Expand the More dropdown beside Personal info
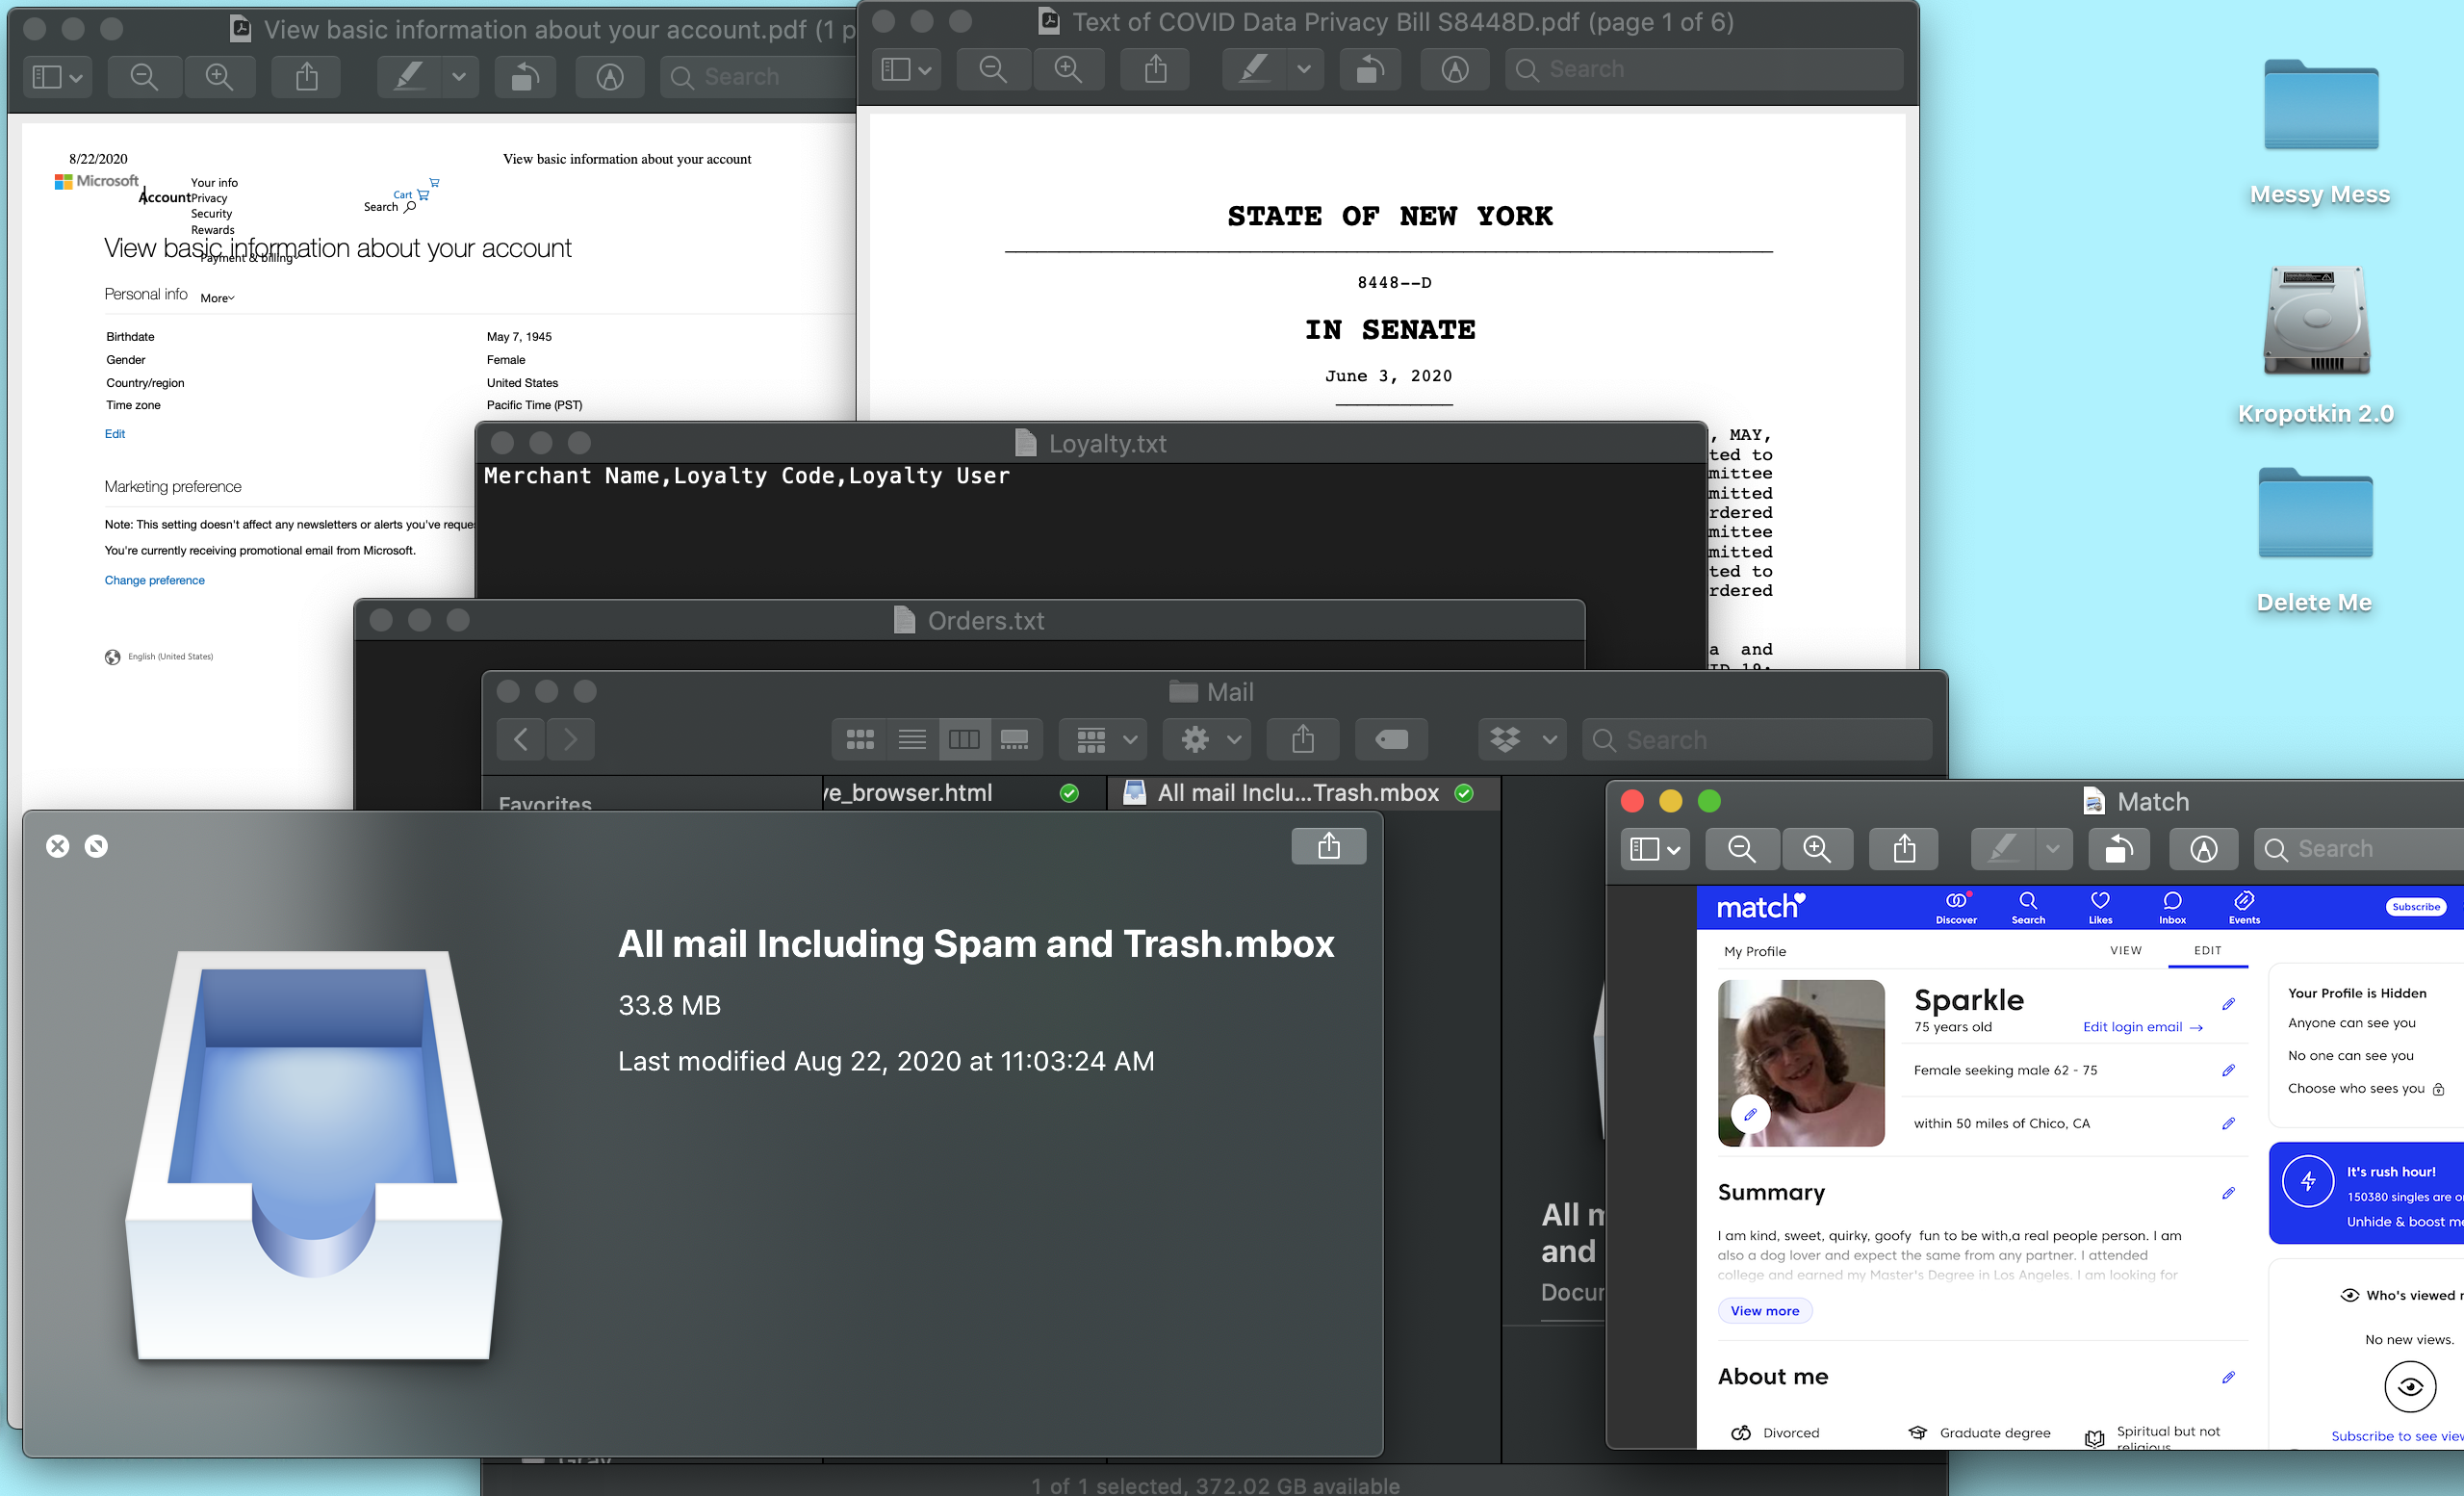Image resolution: width=2464 pixels, height=1496 pixels. coord(217,298)
